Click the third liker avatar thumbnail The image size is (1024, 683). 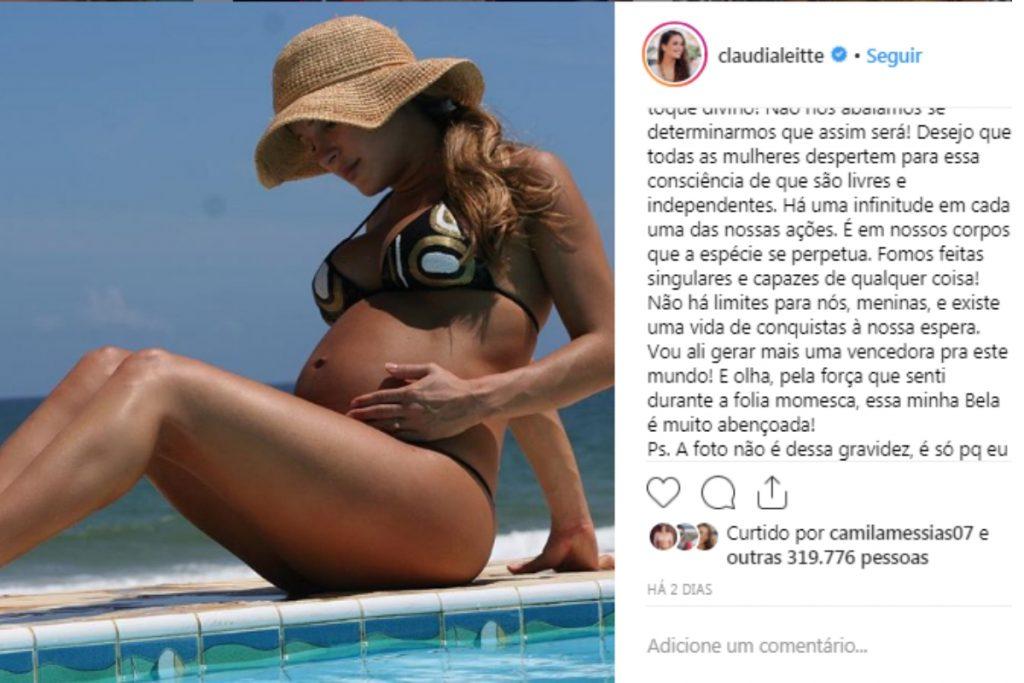(706, 536)
